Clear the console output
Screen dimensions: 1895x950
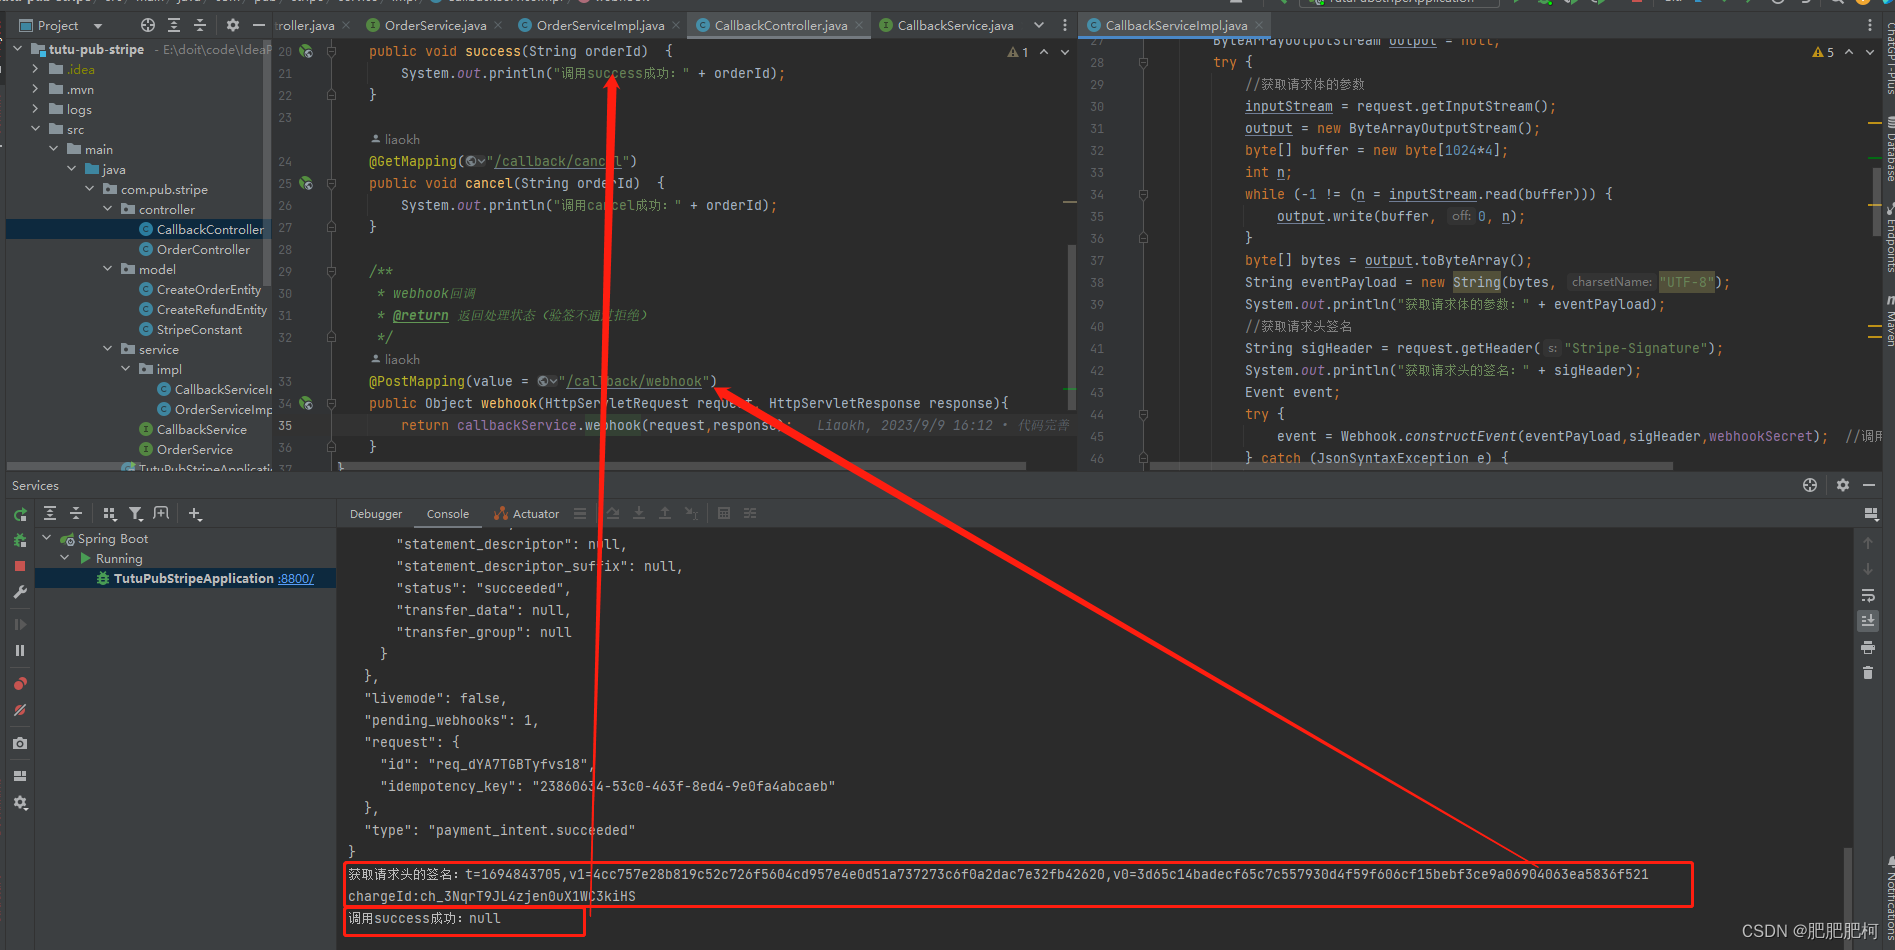tap(1868, 671)
